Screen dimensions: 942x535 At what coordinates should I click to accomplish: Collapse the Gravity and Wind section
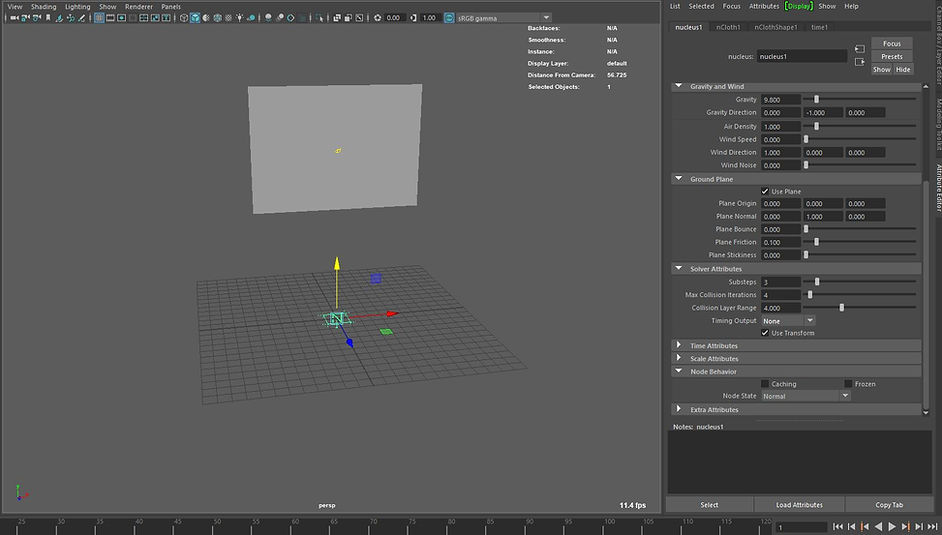tap(679, 86)
